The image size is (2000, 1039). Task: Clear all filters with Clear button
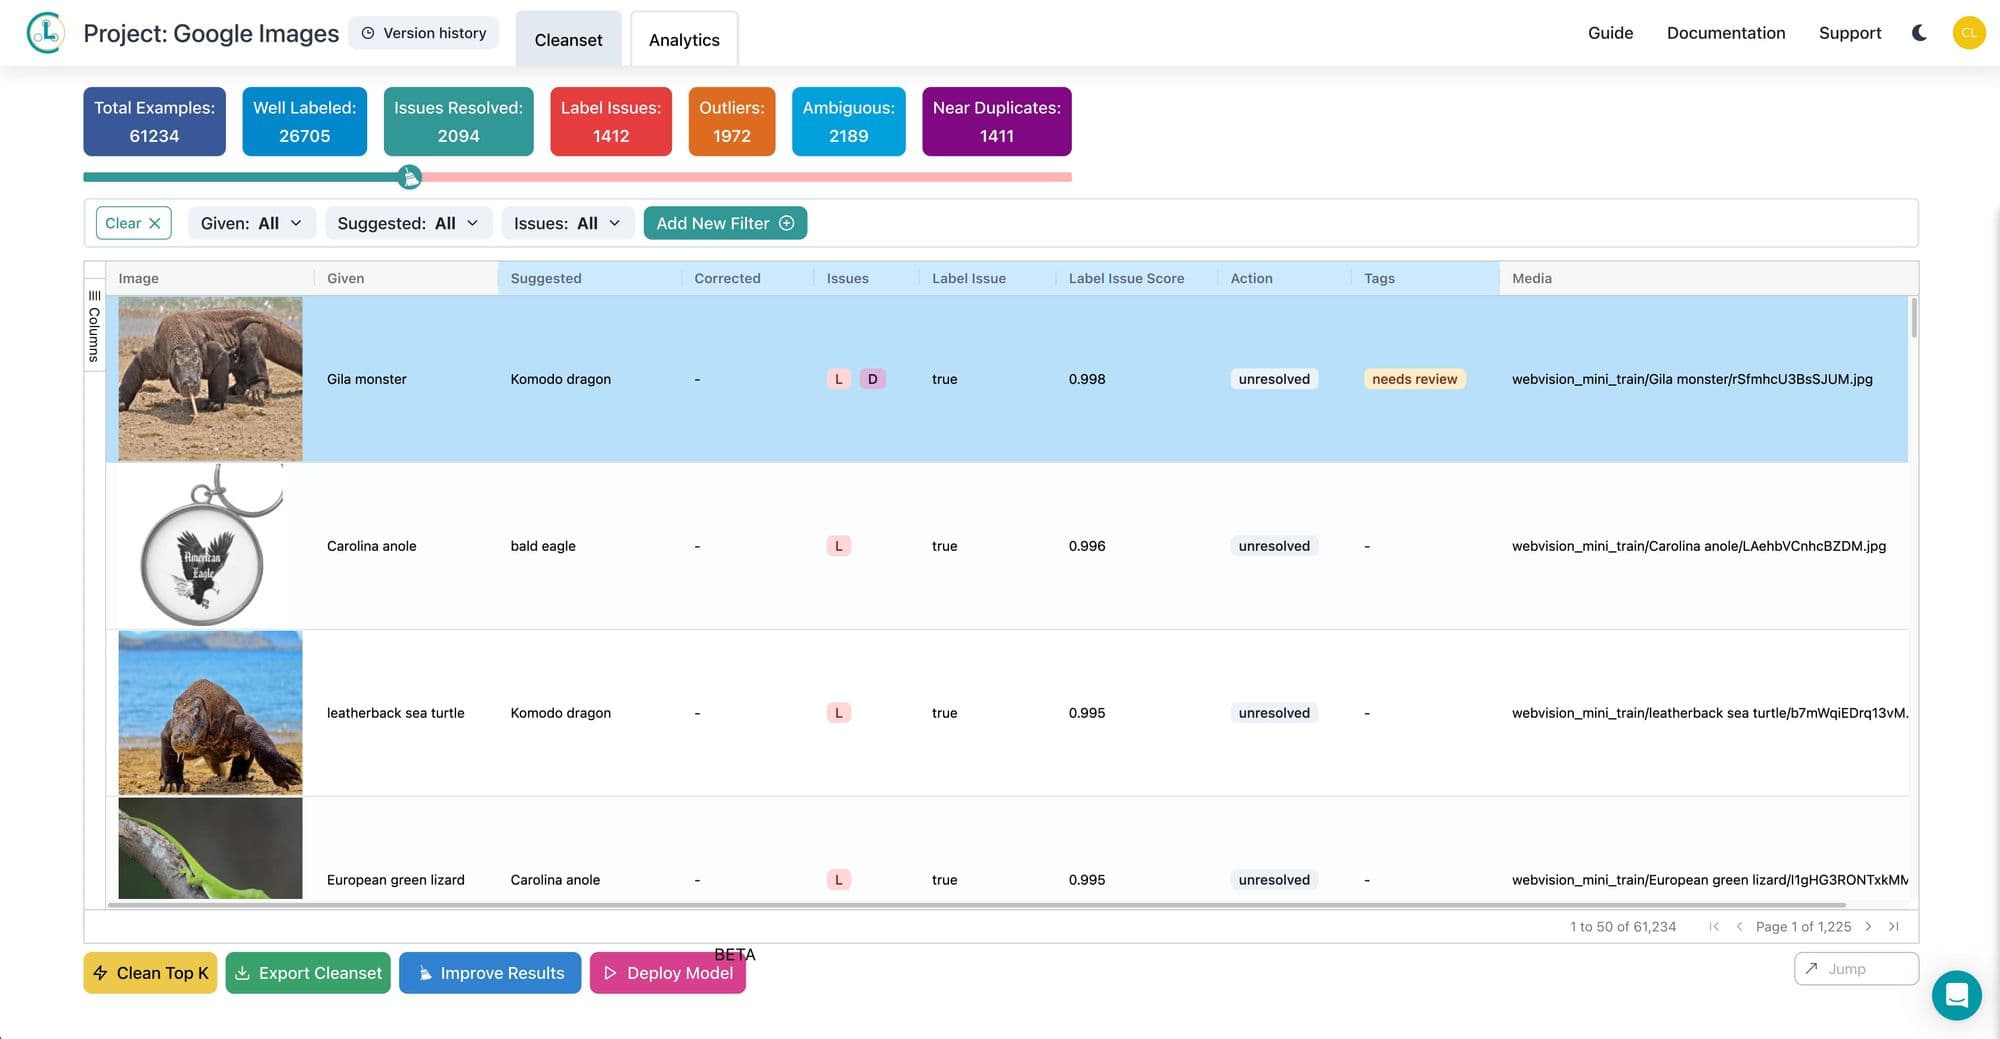[133, 223]
